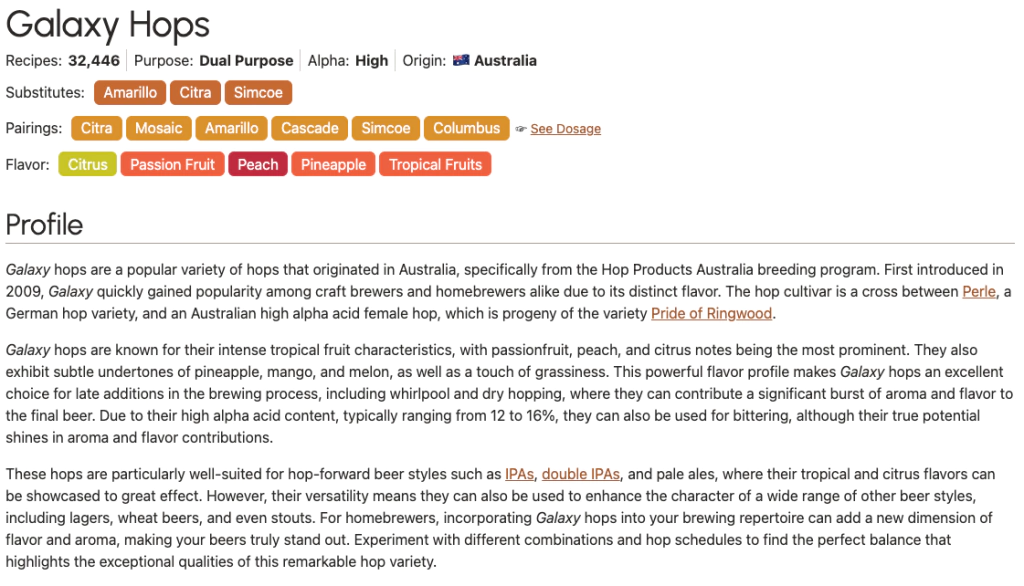Select Amarillo in the Pairings row
1024x586 pixels.
point(231,128)
